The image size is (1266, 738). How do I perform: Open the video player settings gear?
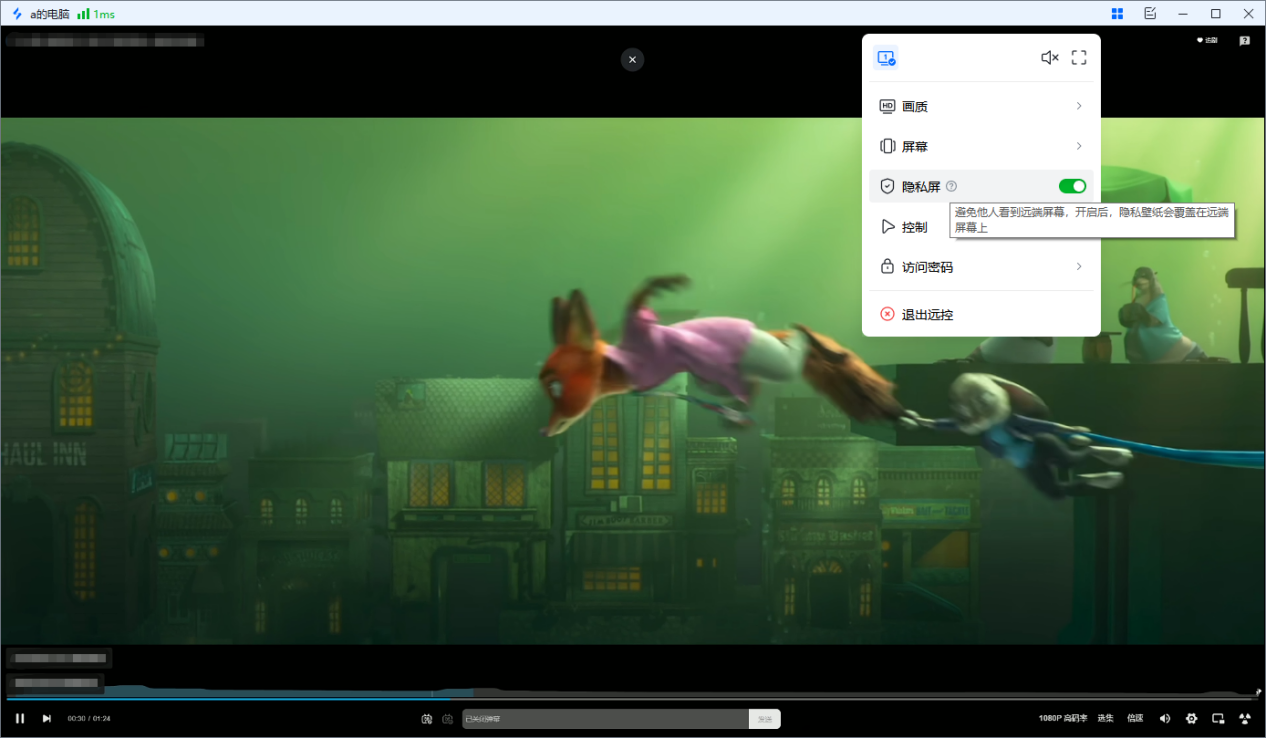pos(1191,718)
